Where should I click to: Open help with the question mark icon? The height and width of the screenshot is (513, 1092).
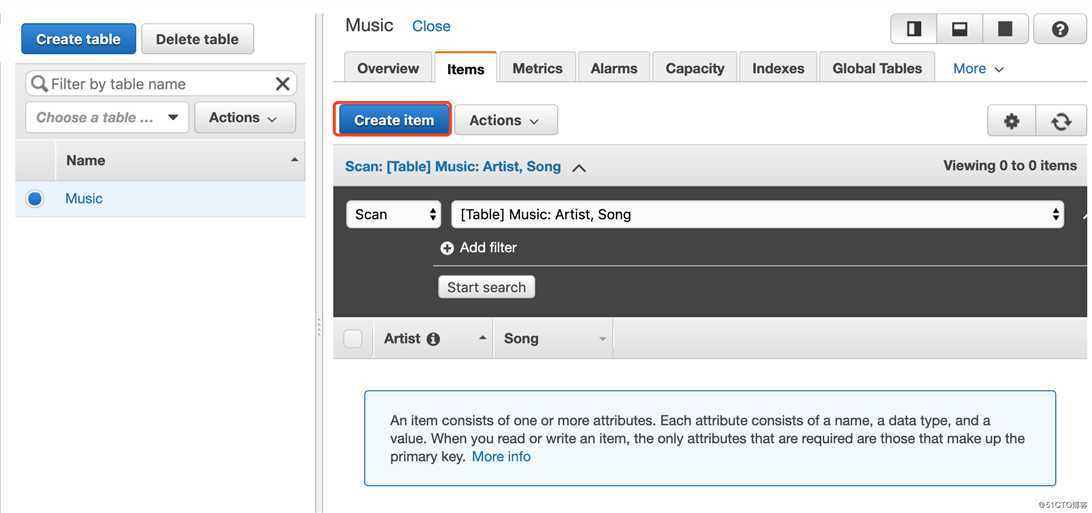click(1060, 29)
